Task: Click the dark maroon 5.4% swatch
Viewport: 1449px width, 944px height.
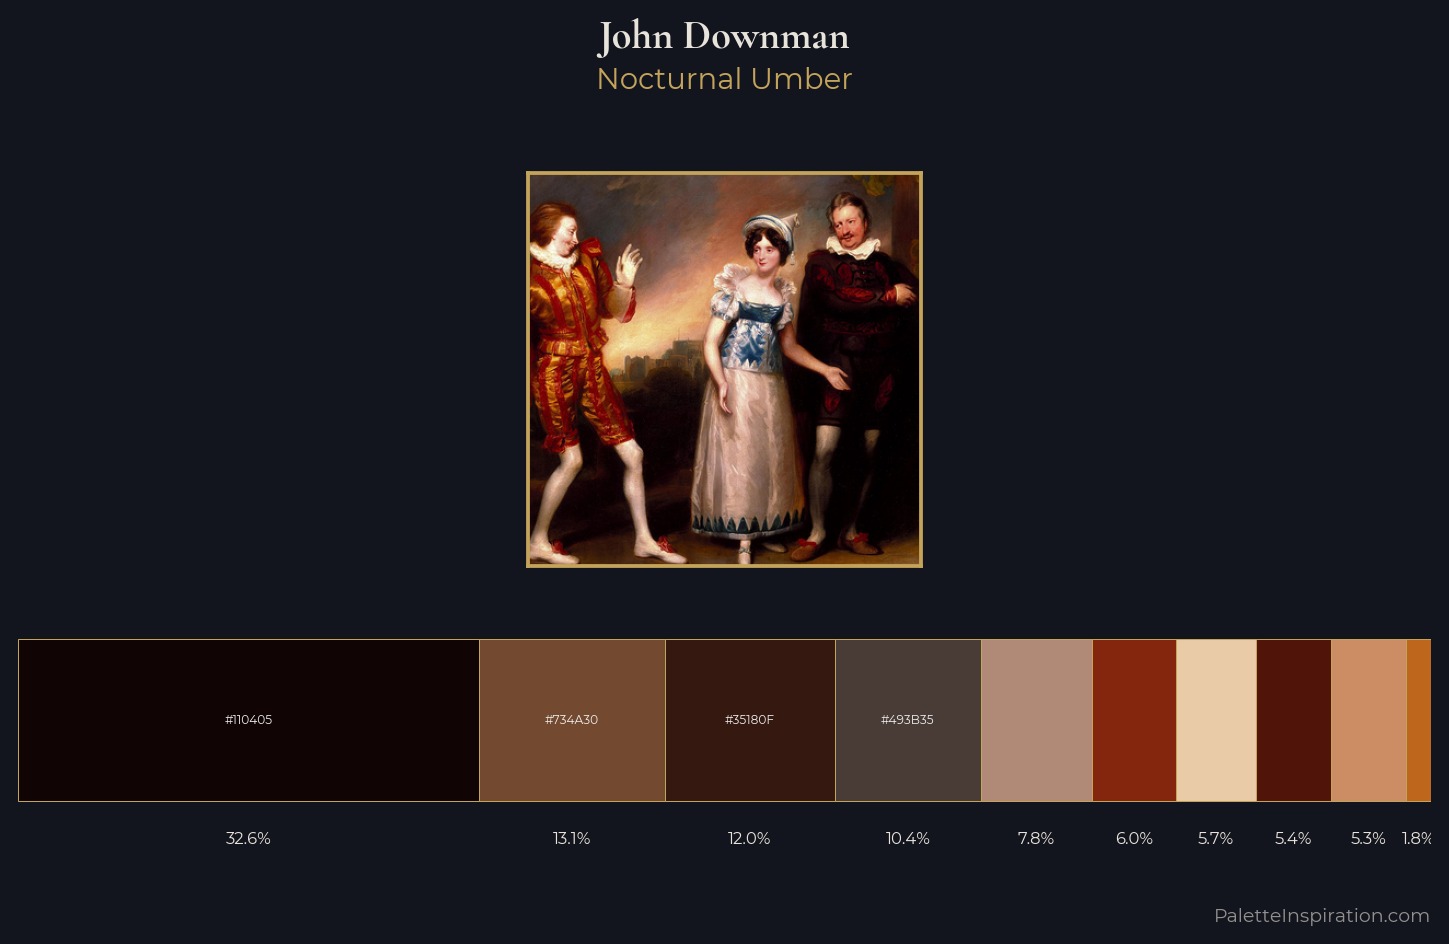Action: (1294, 720)
